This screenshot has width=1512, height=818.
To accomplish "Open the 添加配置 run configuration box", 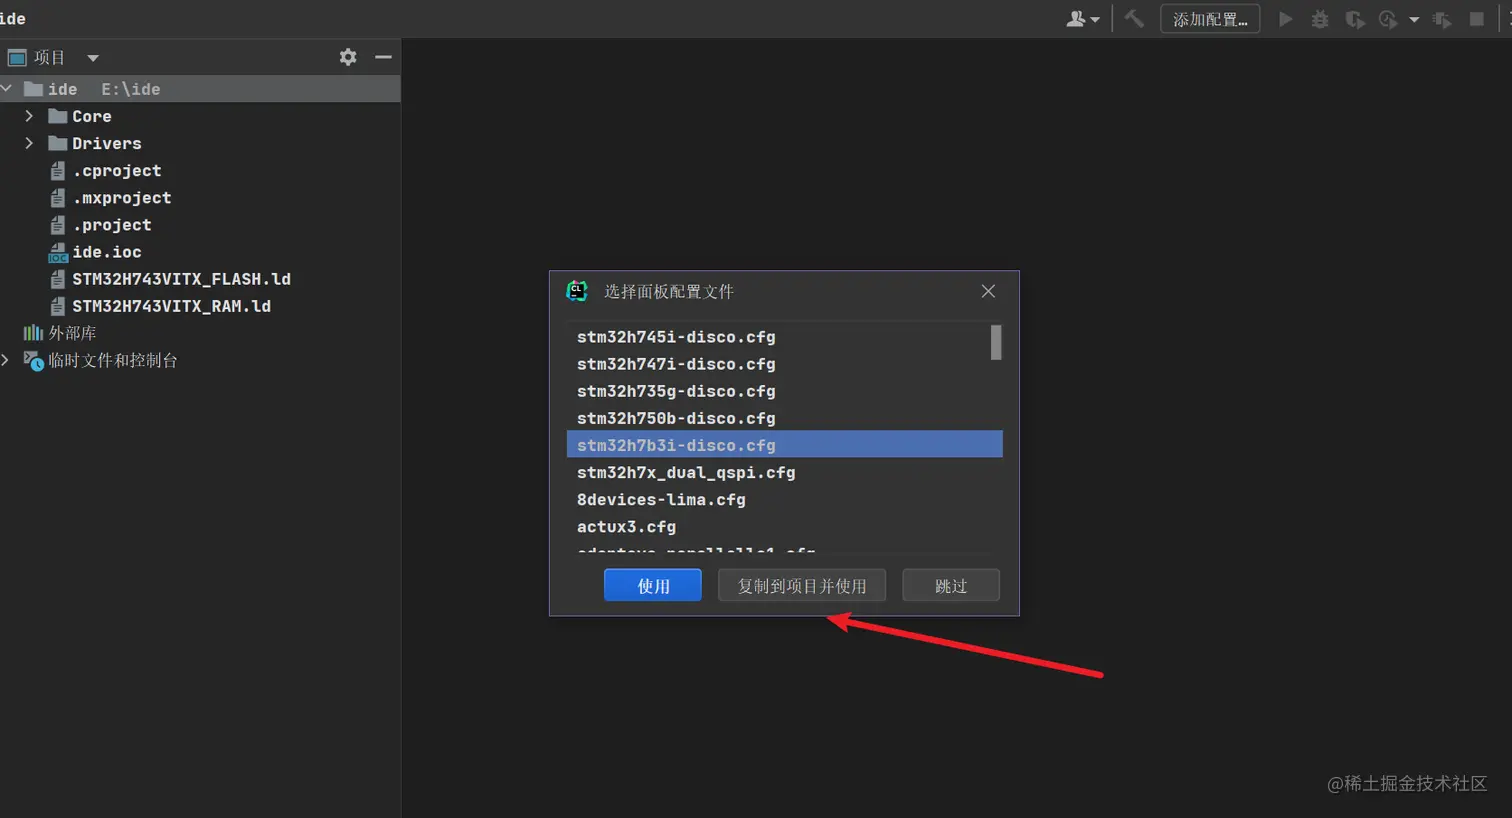I will [1210, 19].
